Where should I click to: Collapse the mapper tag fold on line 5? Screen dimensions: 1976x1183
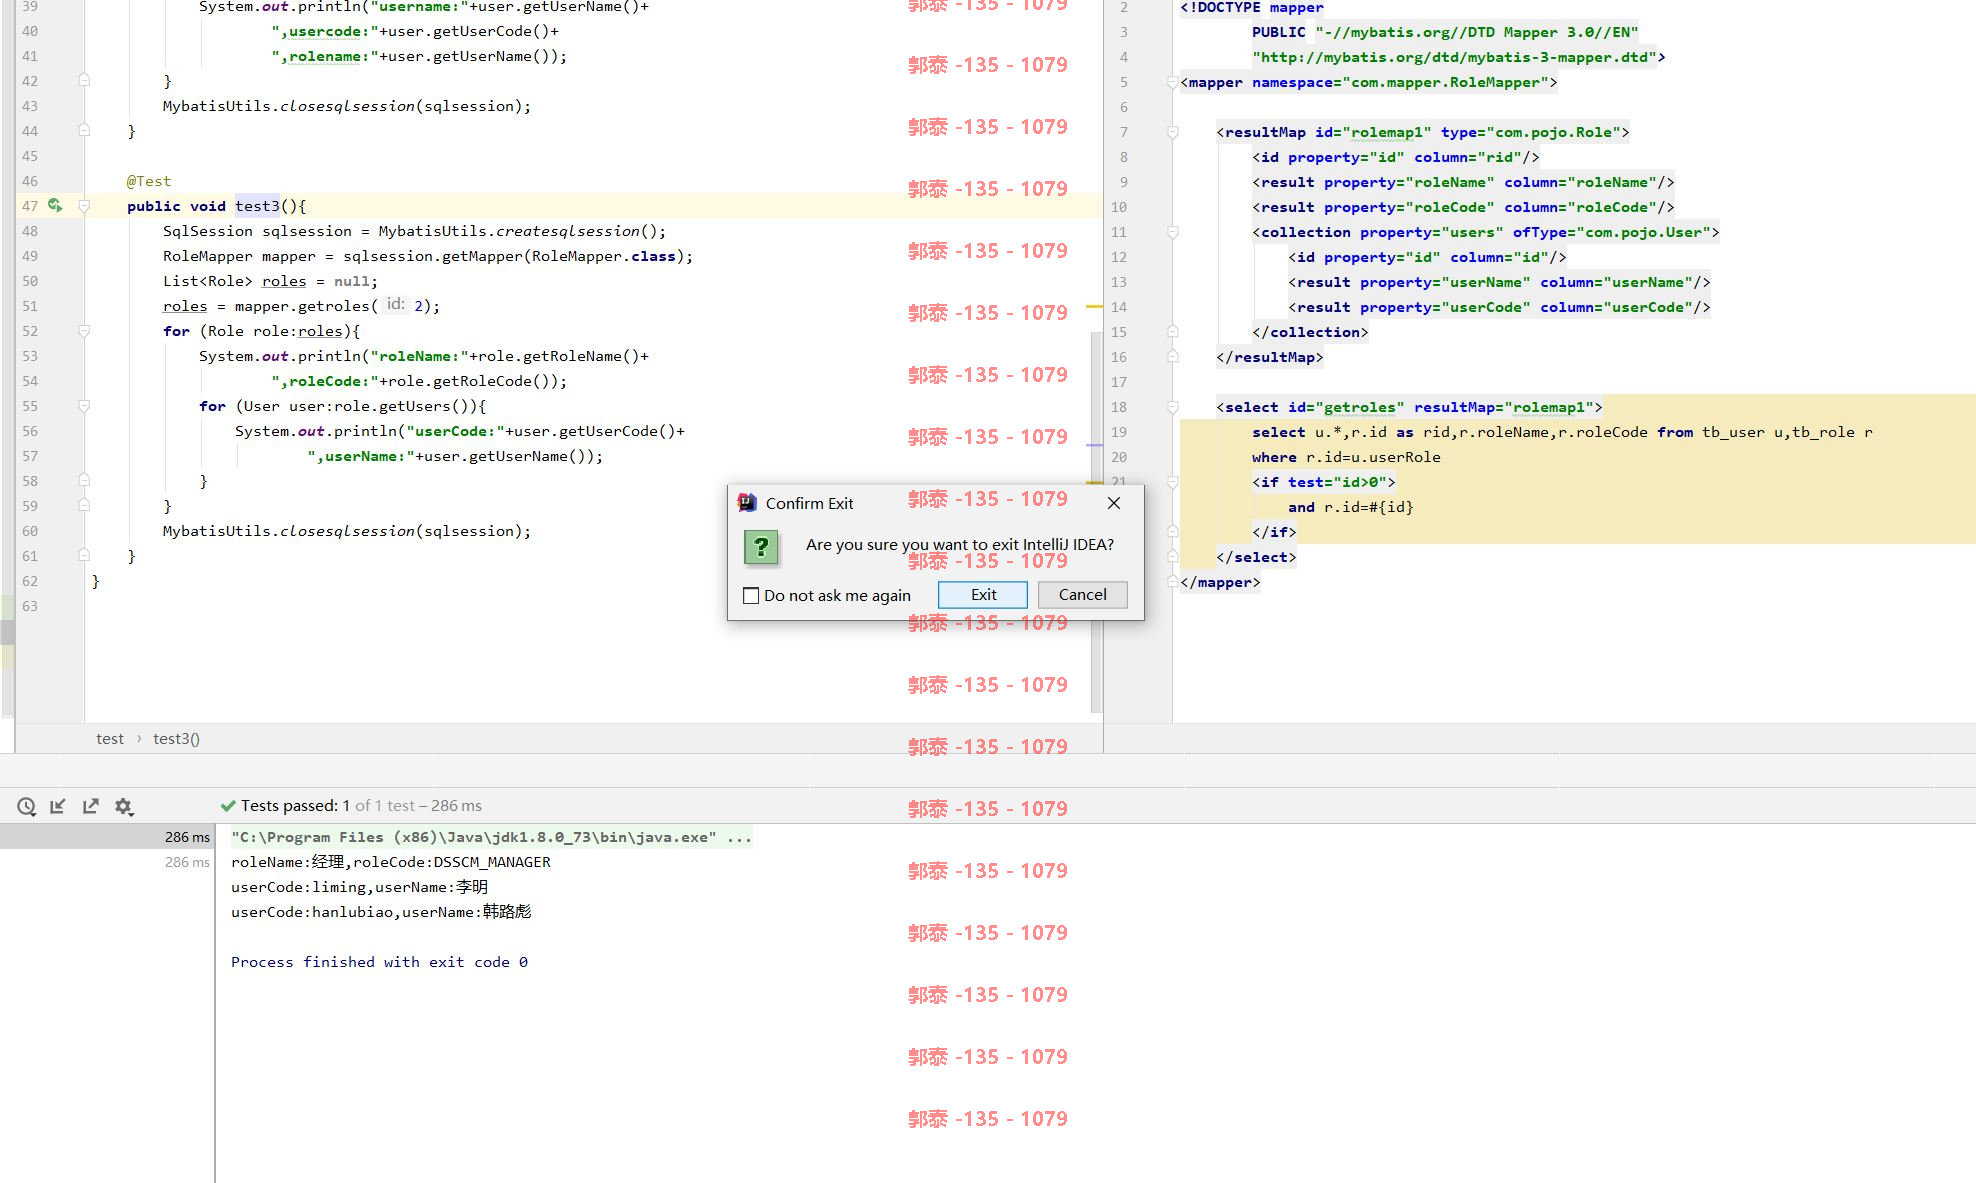coord(1173,82)
